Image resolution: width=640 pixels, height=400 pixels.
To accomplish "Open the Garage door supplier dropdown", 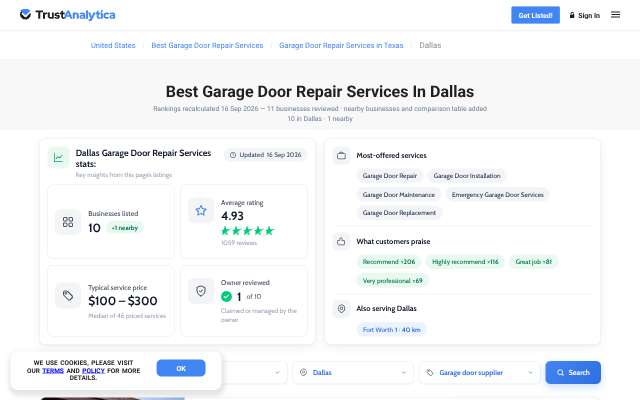I will (x=479, y=372).
